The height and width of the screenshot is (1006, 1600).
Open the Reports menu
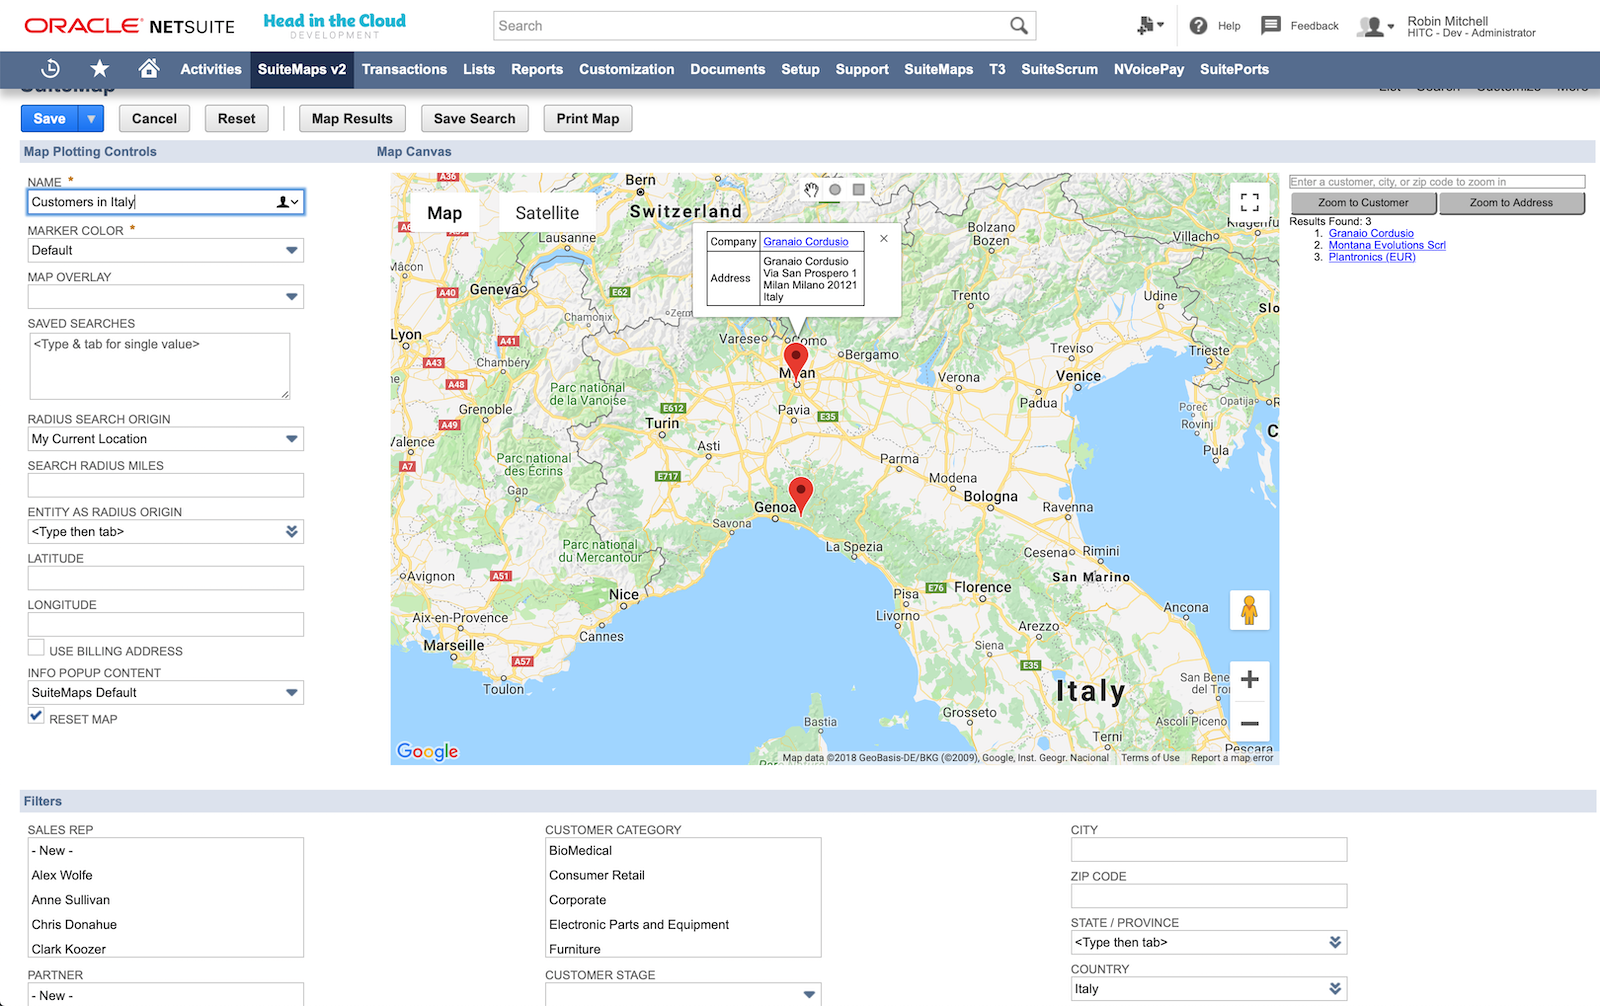(537, 69)
